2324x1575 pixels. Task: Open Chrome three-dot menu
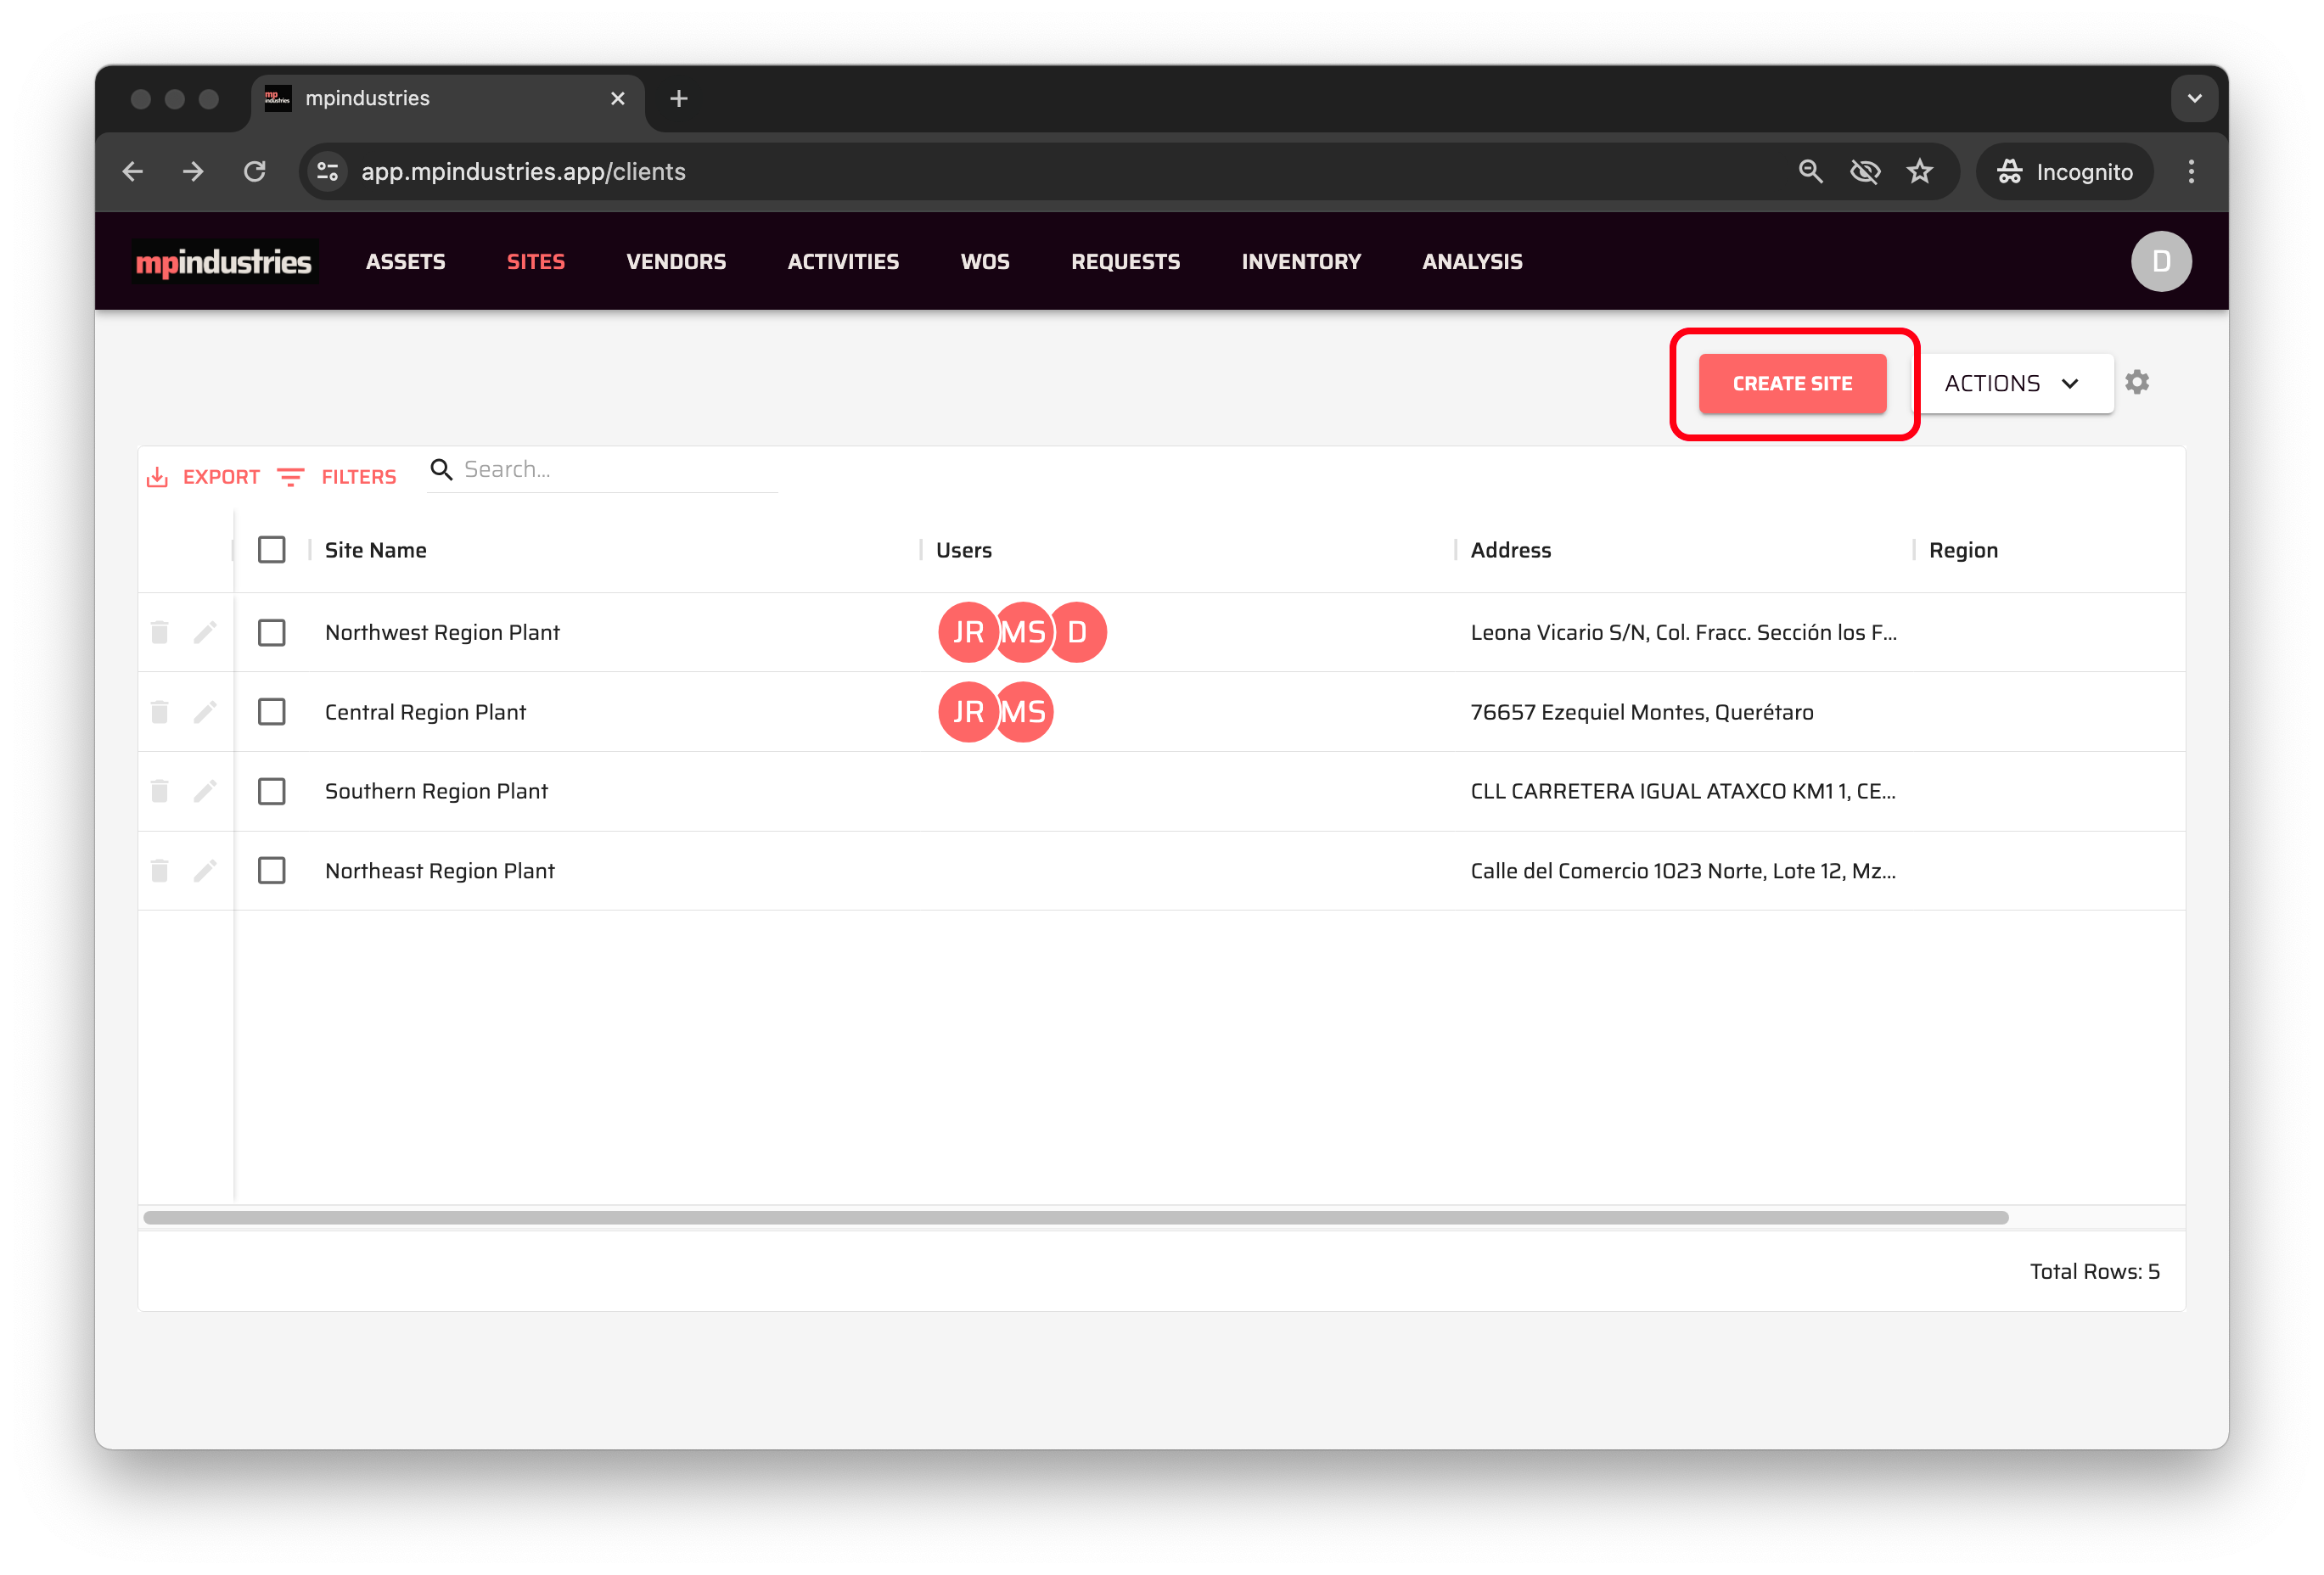point(2190,172)
